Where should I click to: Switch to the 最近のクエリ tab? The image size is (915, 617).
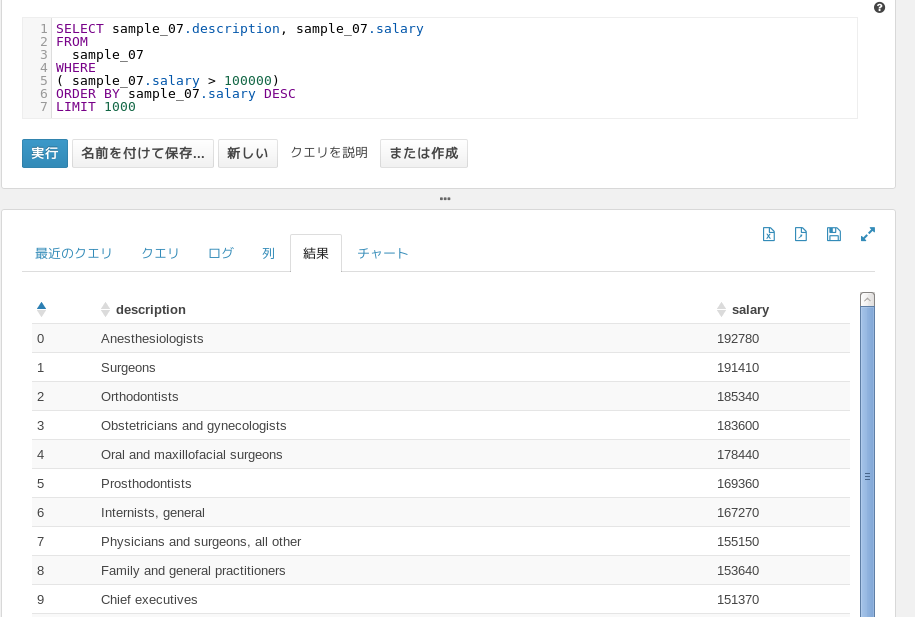tap(74, 253)
